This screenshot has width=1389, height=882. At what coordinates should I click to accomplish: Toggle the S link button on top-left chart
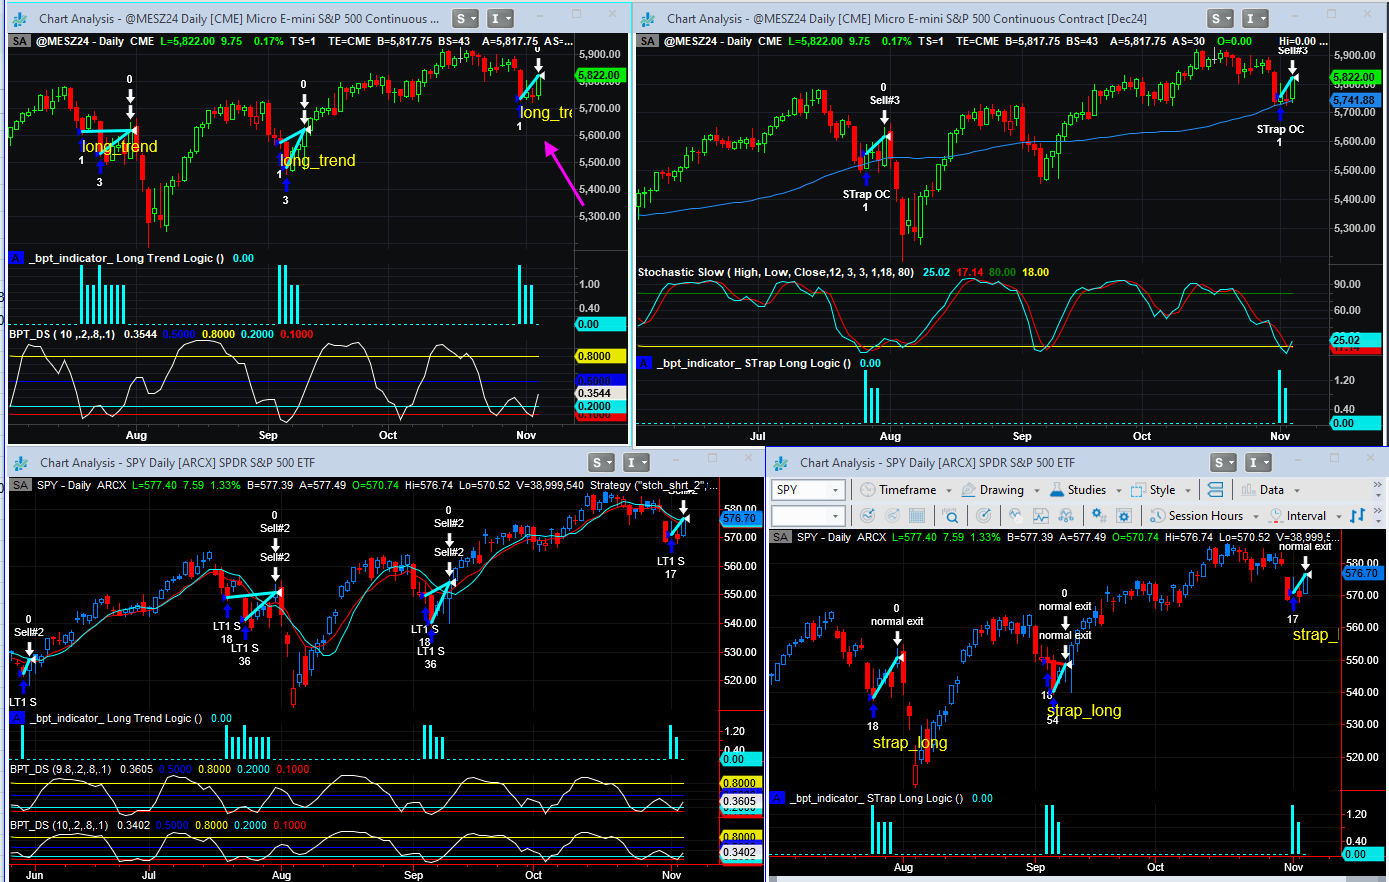coord(465,18)
